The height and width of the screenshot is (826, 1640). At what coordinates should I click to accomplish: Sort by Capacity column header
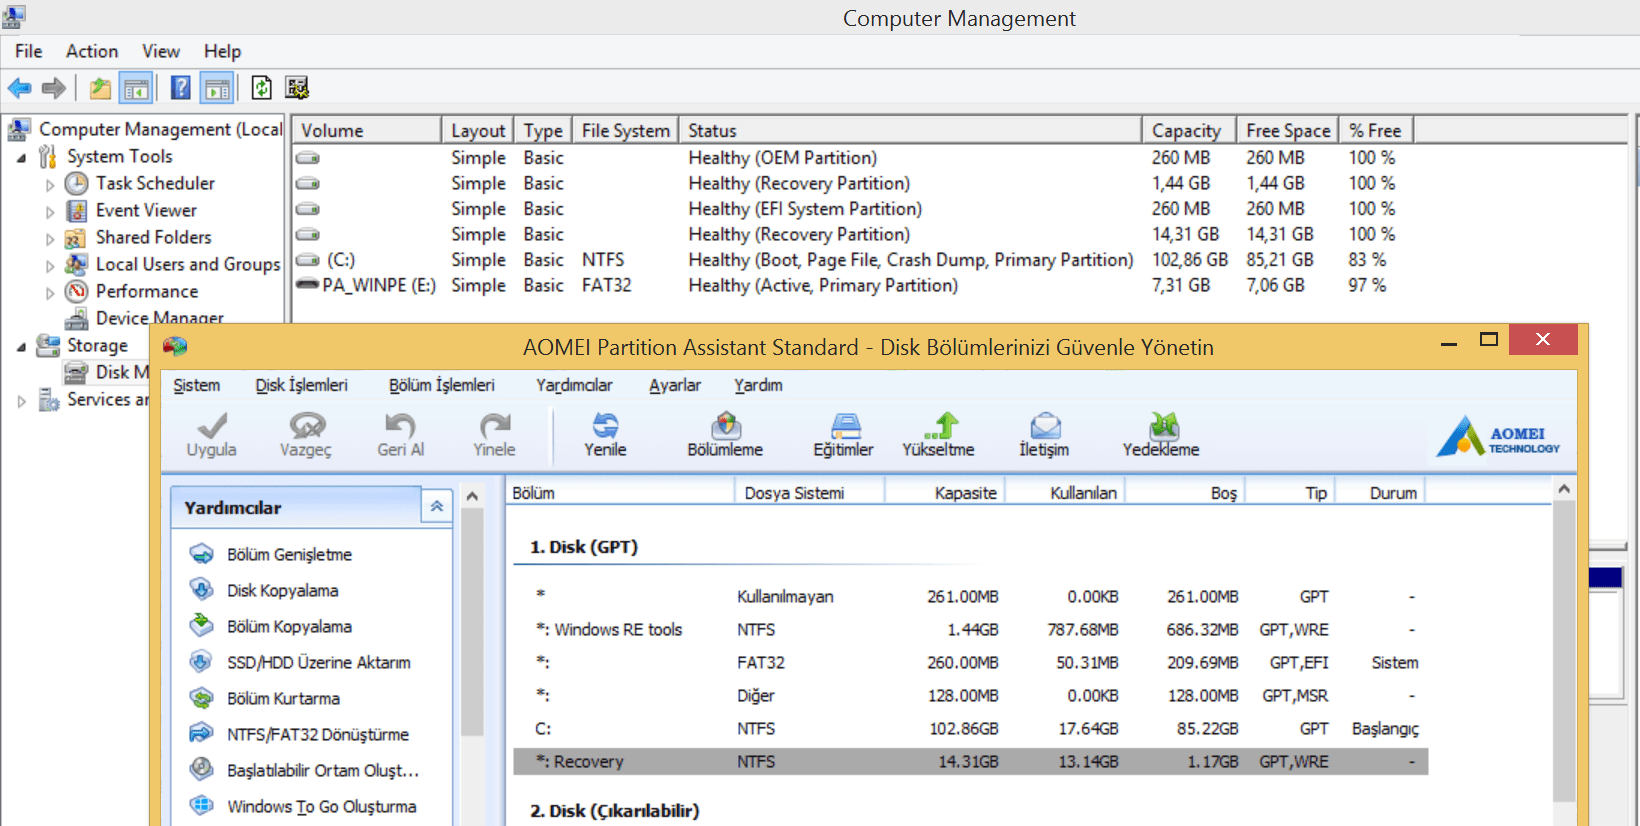pos(1185,131)
